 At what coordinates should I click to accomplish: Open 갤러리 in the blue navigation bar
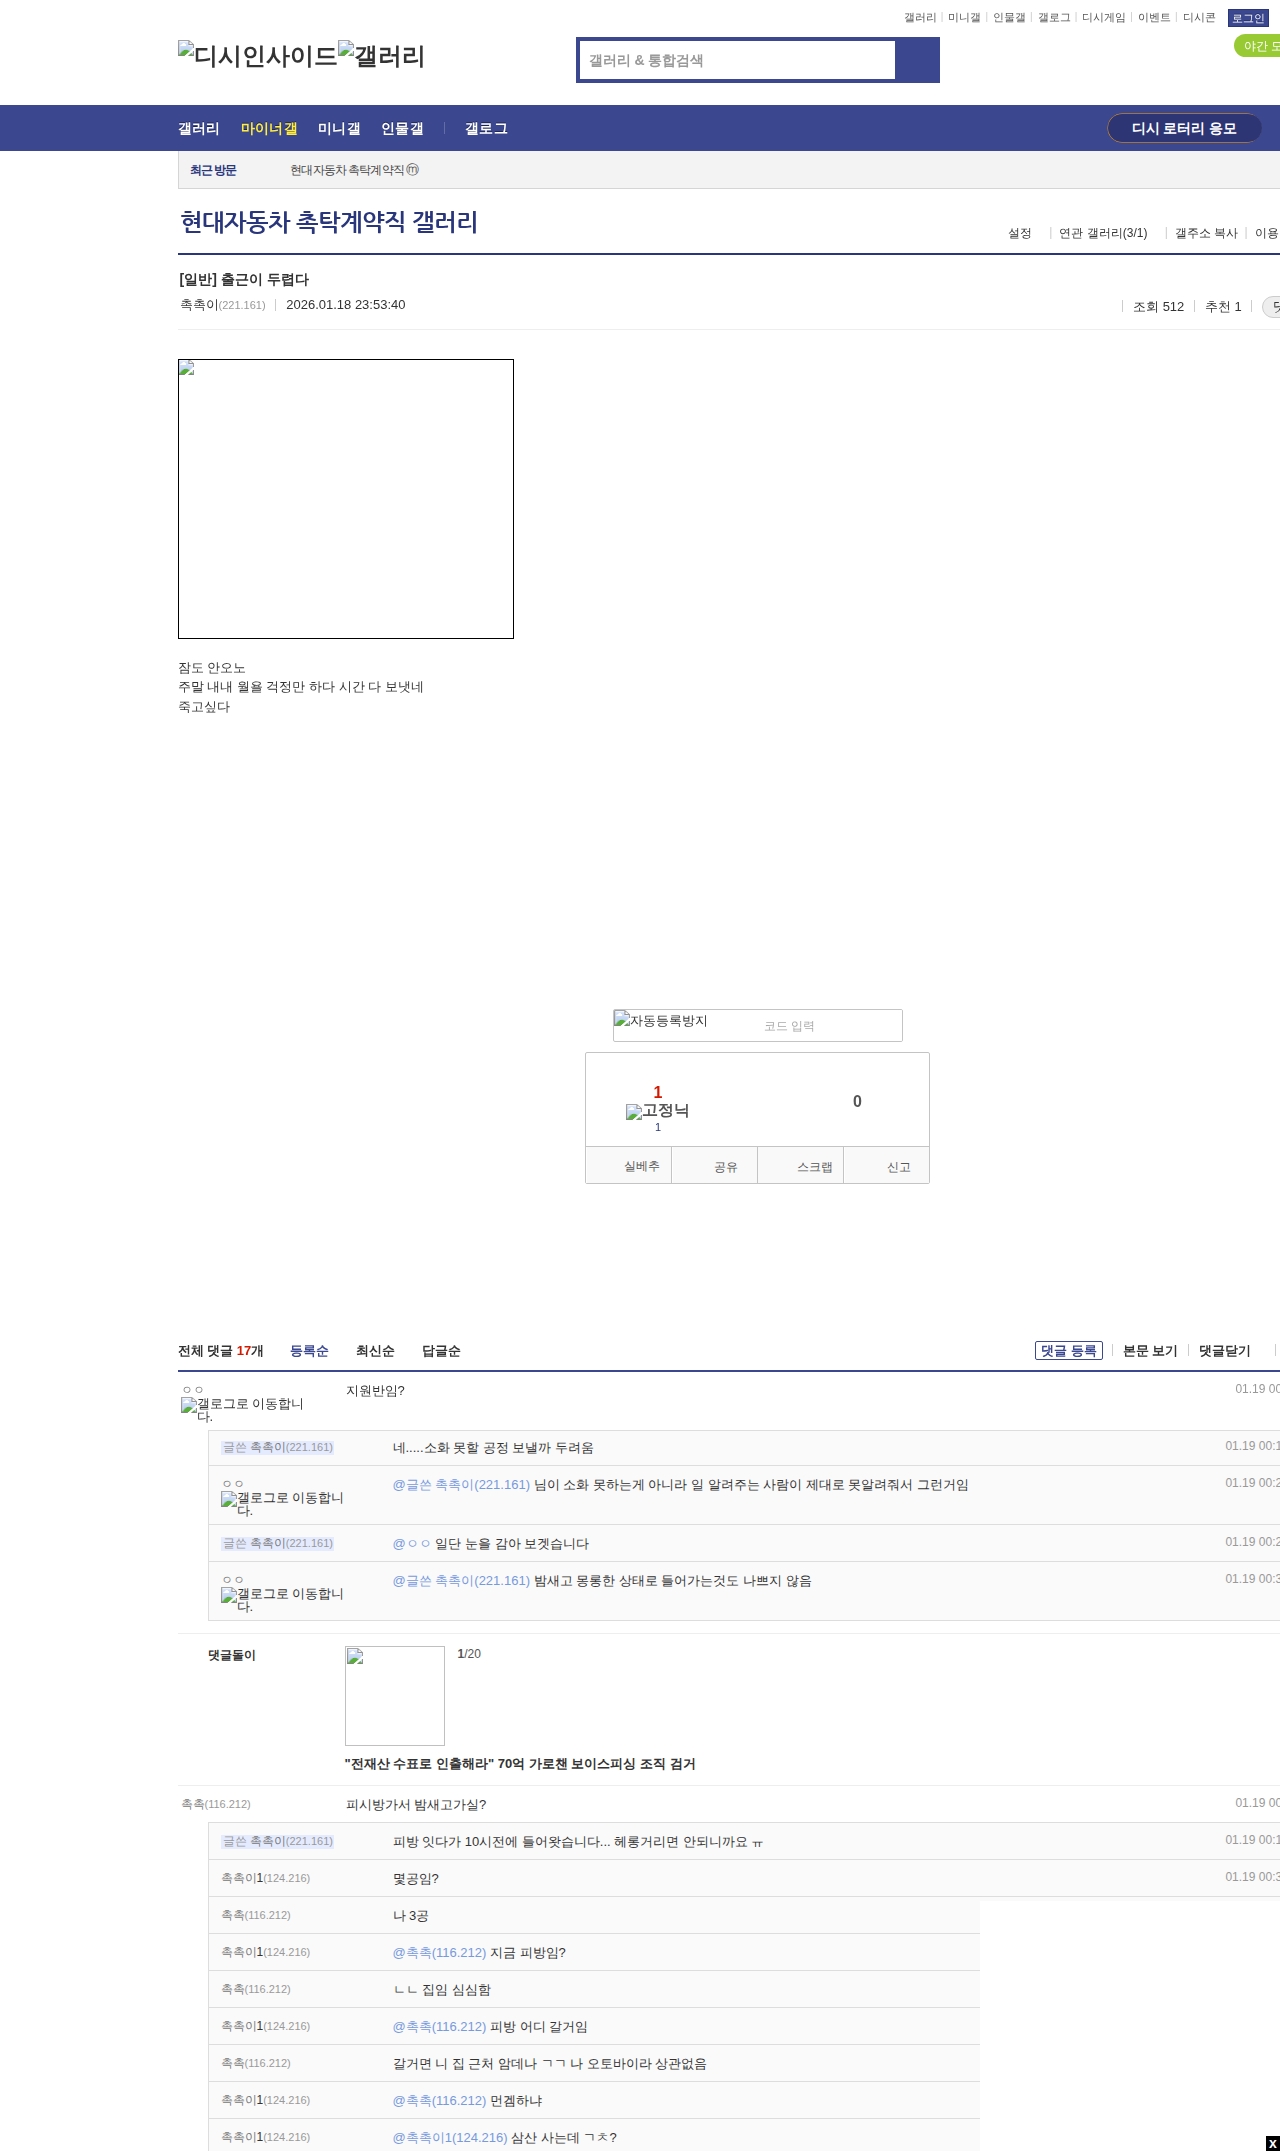click(199, 129)
